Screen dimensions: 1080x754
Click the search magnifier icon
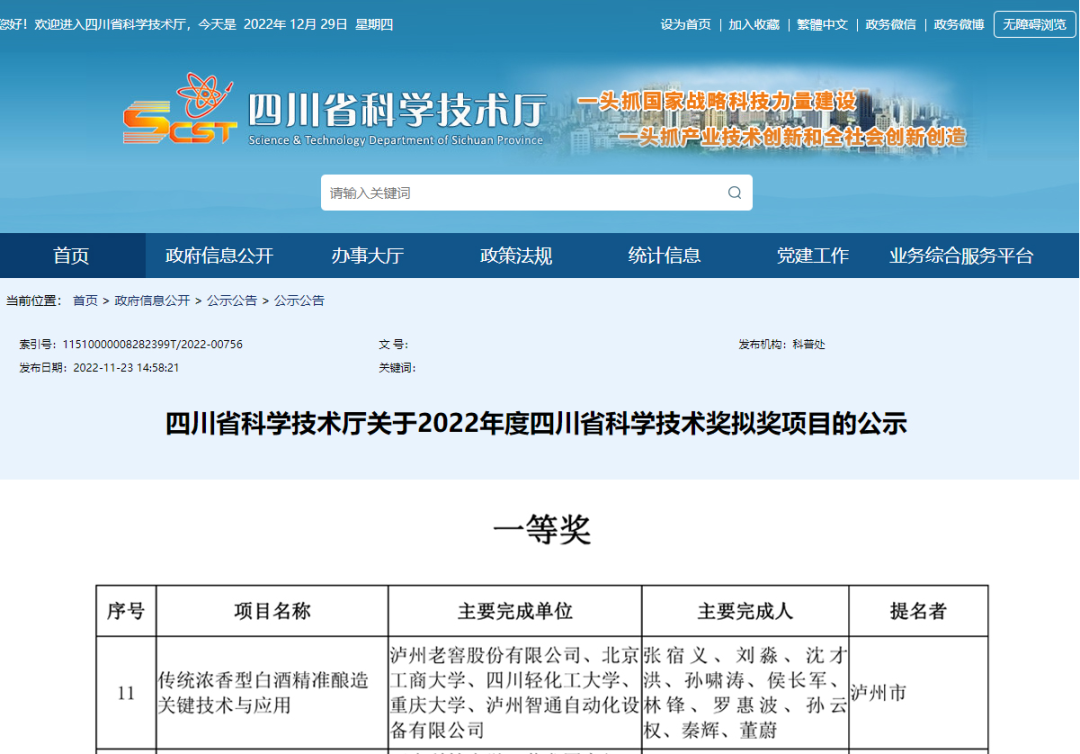(735, 192)
